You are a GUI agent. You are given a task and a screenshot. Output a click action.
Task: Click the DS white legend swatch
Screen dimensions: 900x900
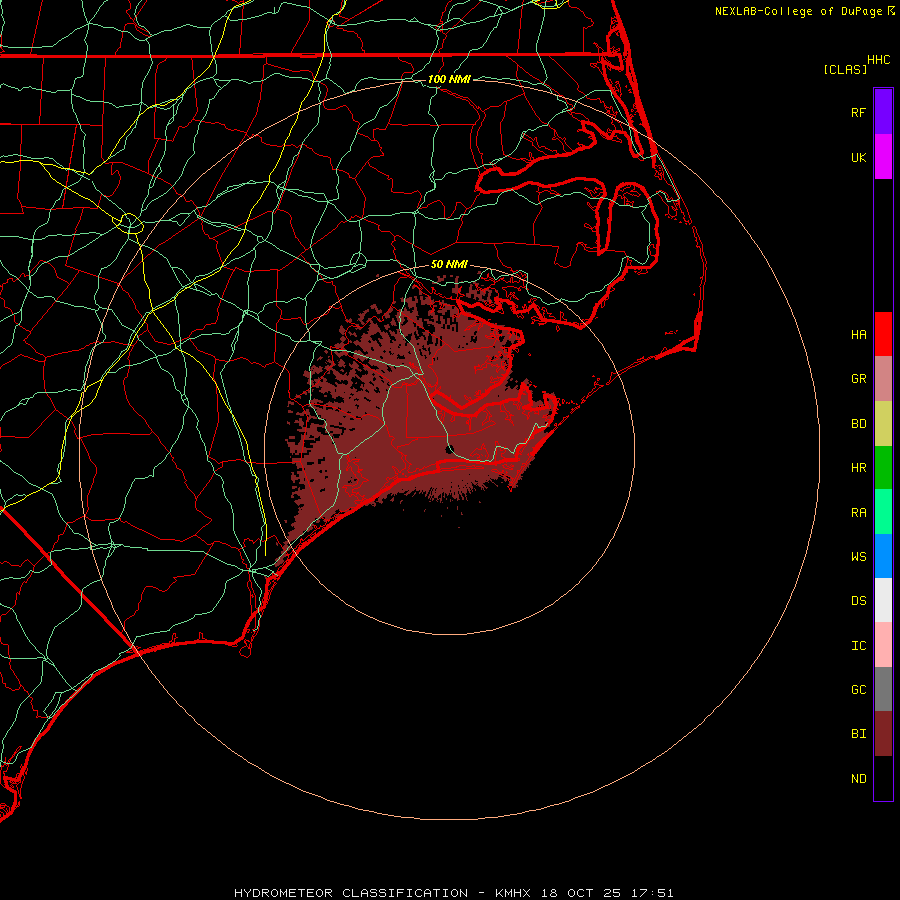point(883,600)
